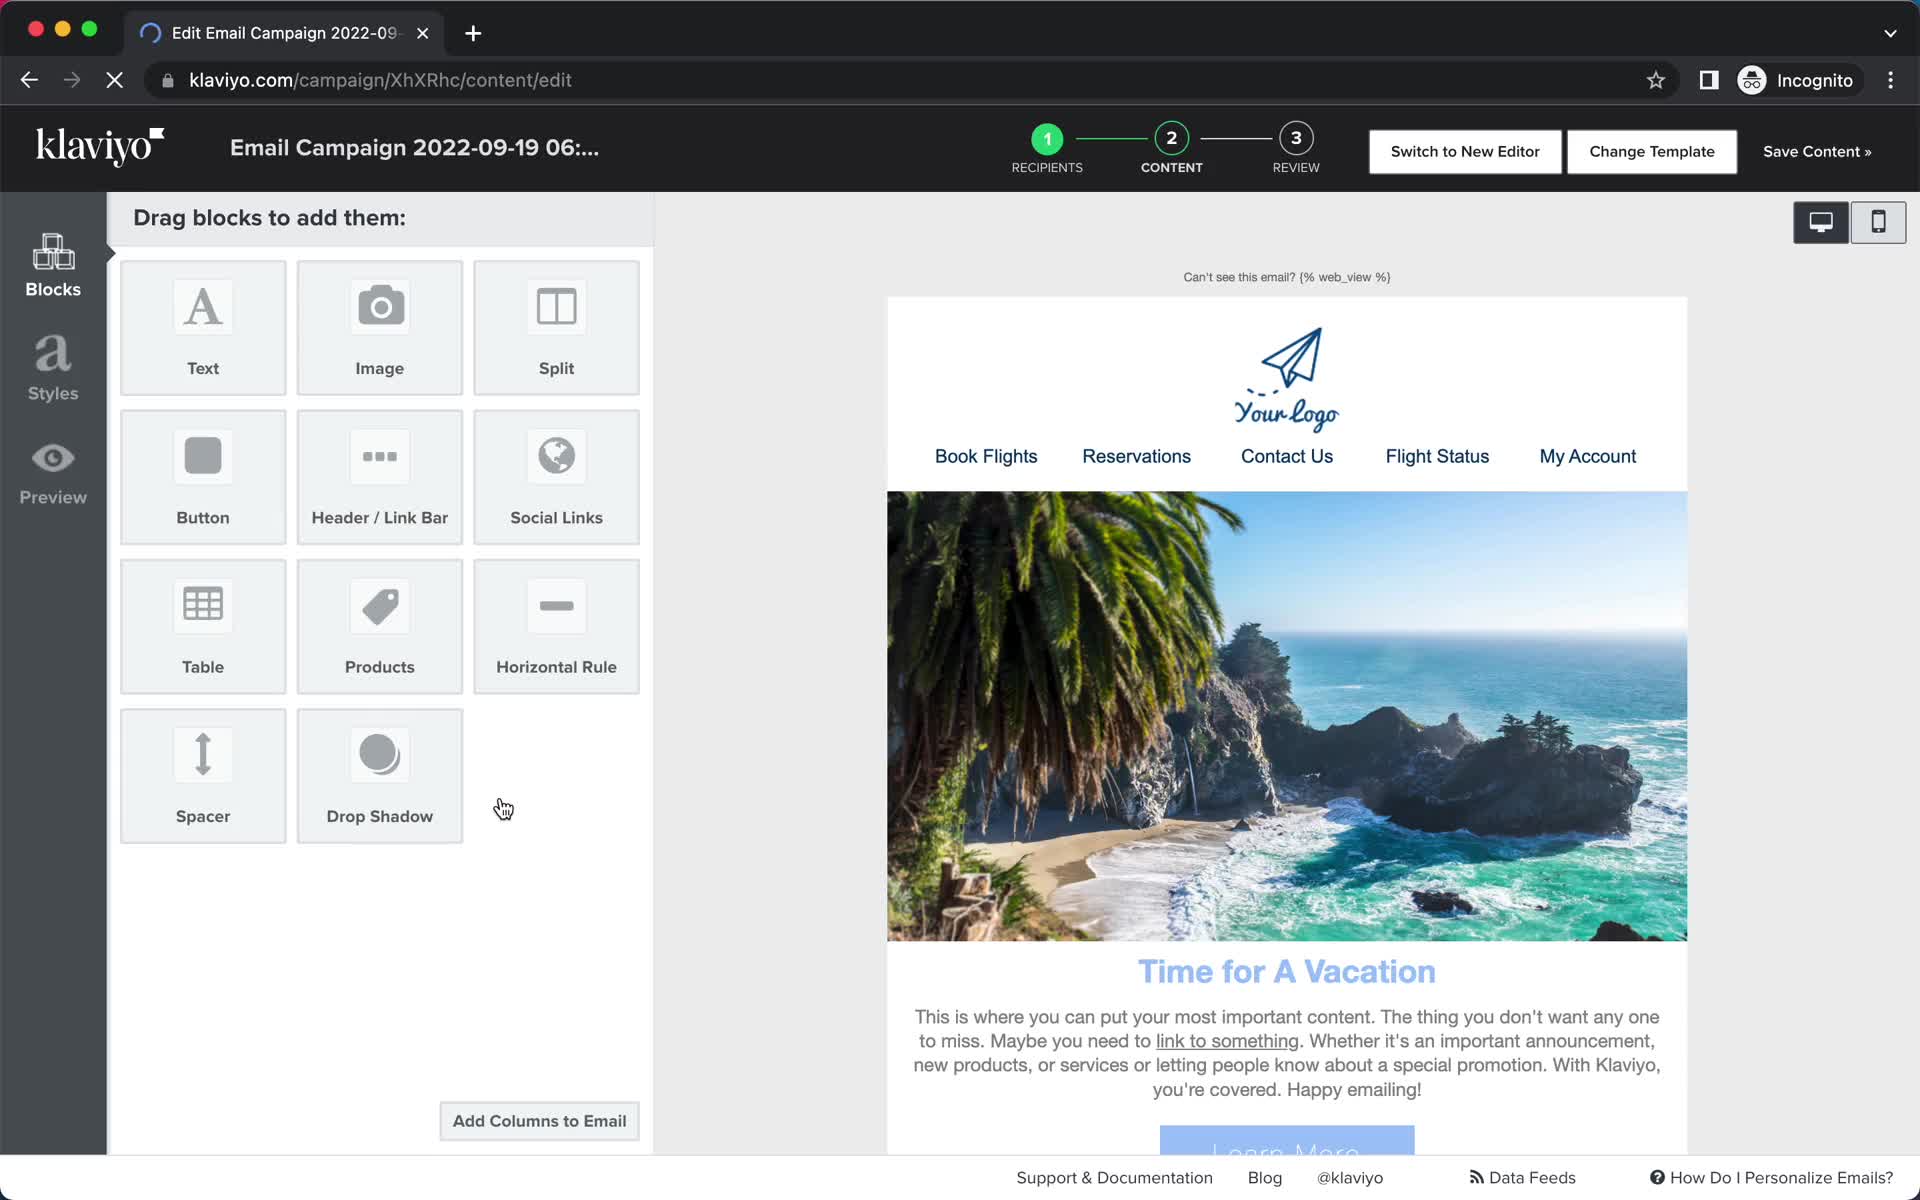Toggle mobile preview mode

point(1877,221)
